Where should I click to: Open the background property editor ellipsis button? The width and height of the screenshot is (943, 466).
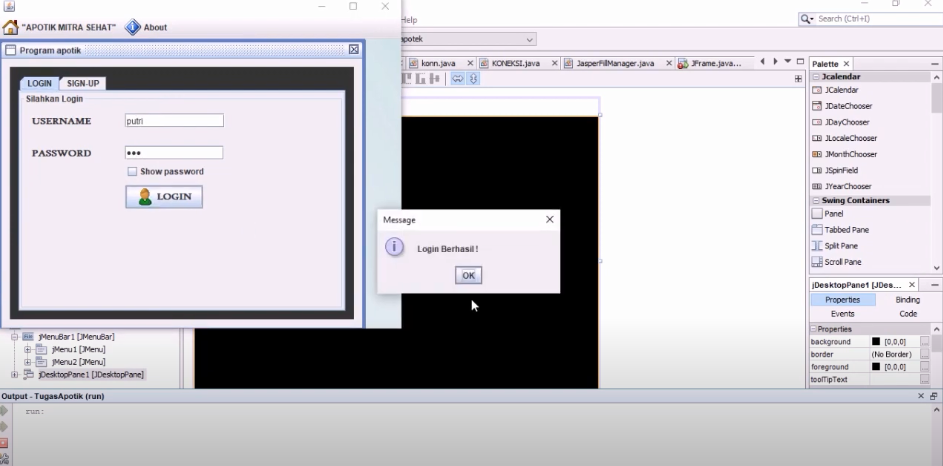tap(924, 342)
